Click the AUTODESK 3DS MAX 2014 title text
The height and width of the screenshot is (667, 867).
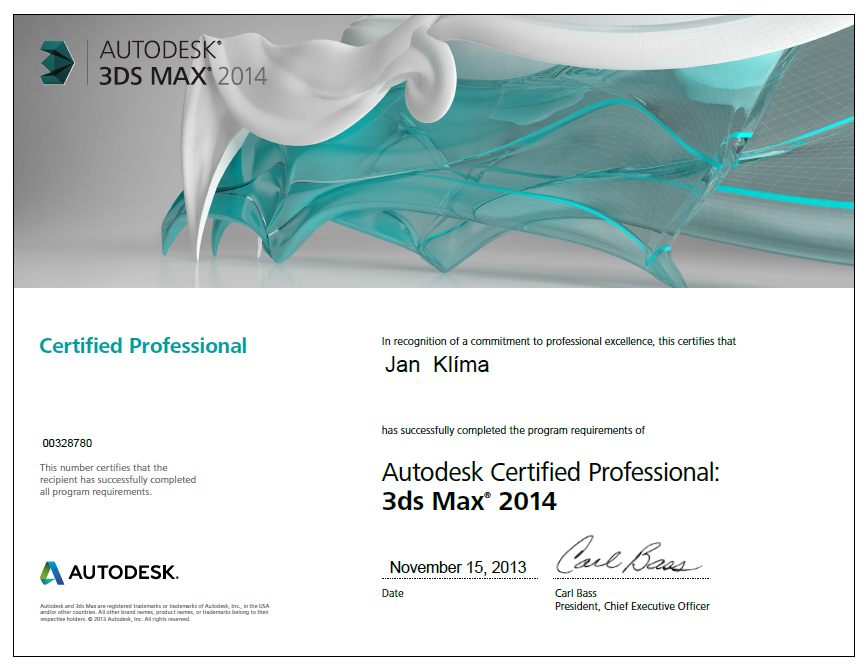183,62
